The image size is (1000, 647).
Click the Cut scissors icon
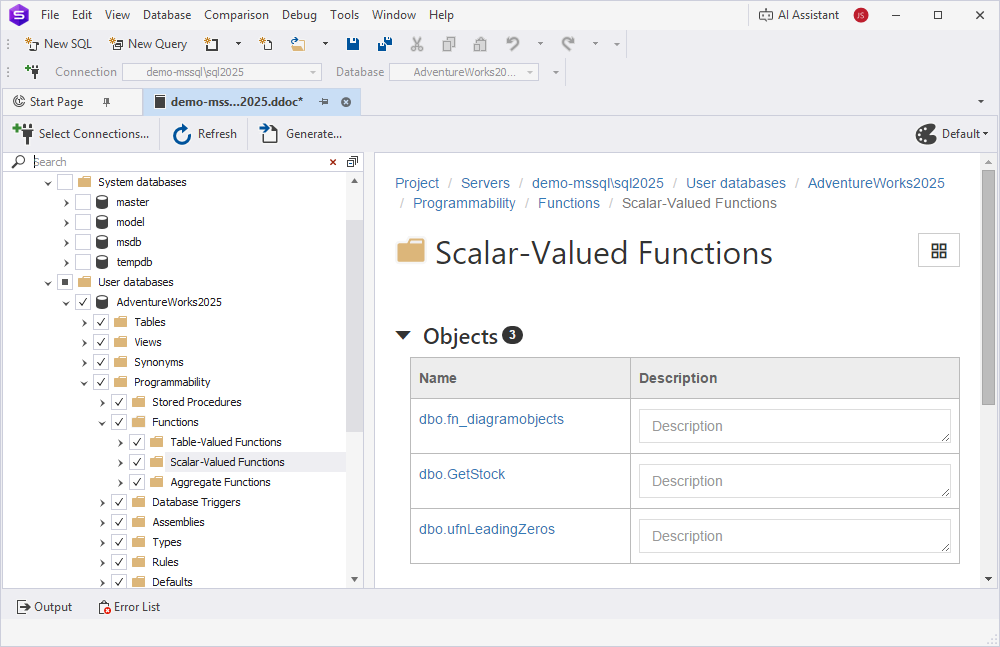[417, 44]
